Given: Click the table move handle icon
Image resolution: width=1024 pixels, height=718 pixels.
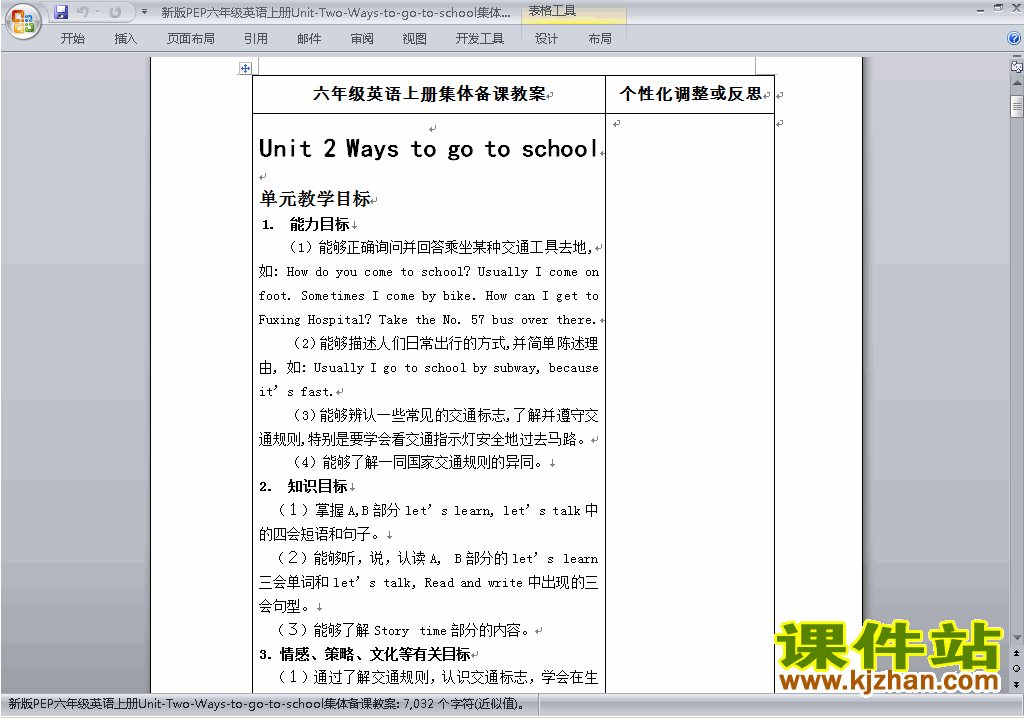Looking at the screenshot, I should point(245,68).
